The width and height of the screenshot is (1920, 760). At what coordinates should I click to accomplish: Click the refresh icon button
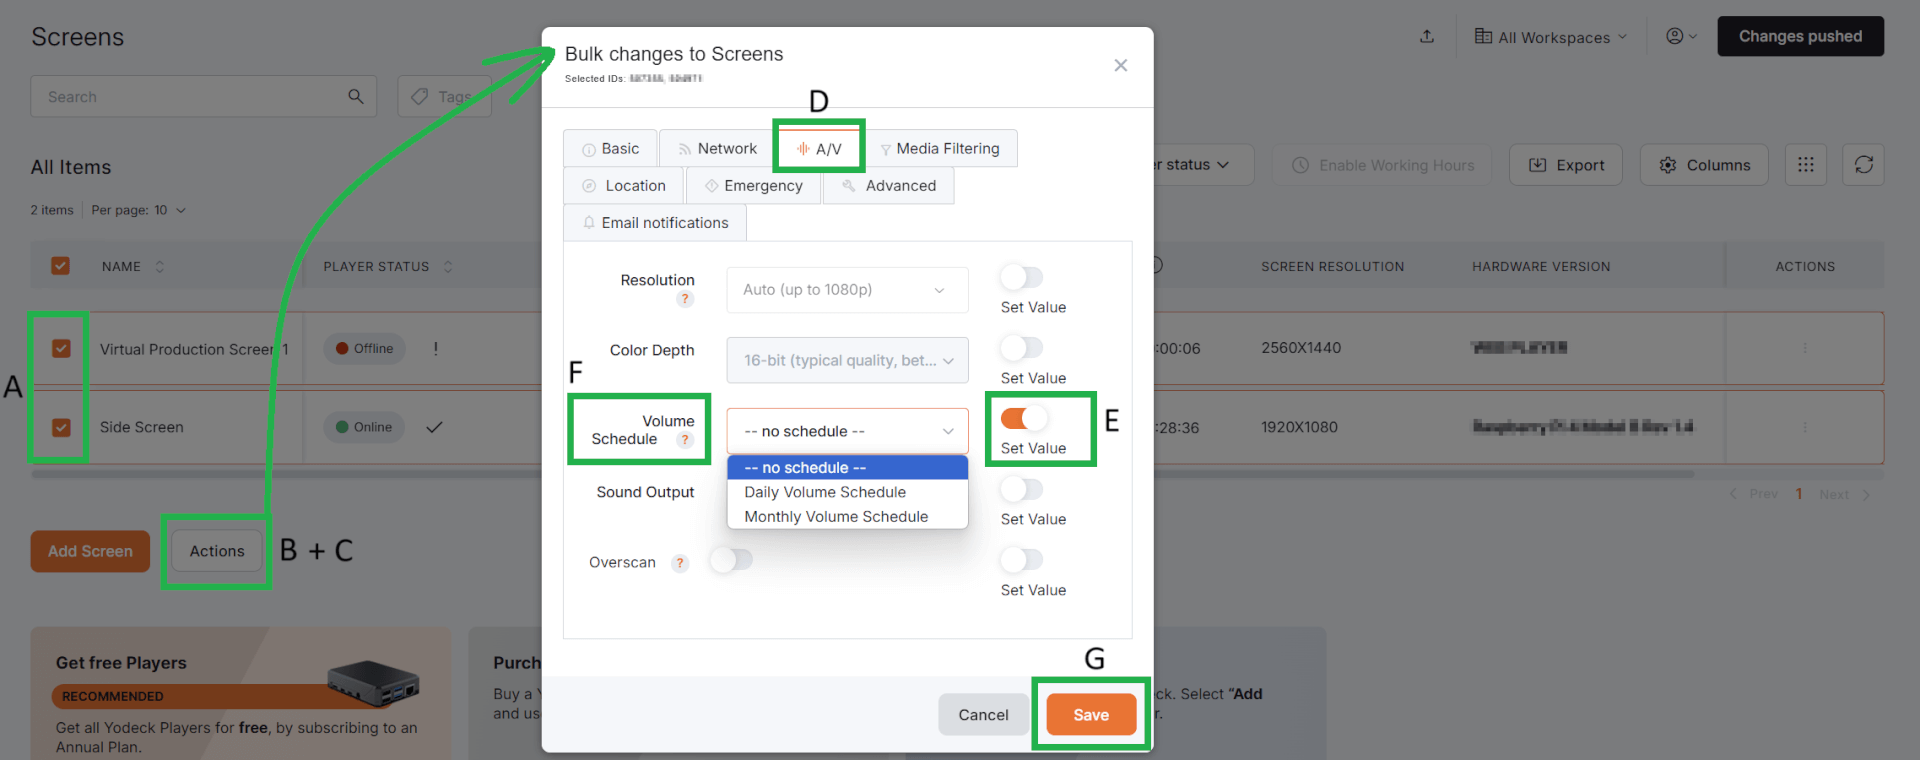coord(1863,165)
